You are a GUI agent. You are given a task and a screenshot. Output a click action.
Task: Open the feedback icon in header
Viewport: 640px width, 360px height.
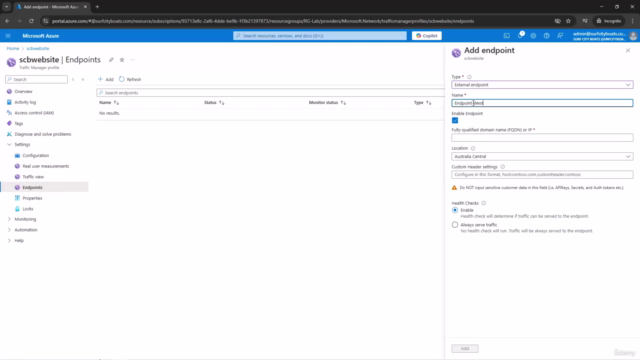pos(560,36)
